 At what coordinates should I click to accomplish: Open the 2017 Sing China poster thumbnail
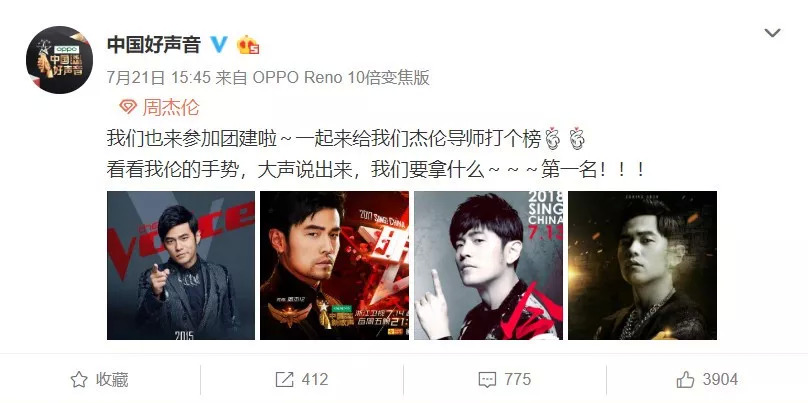[334, 265]
